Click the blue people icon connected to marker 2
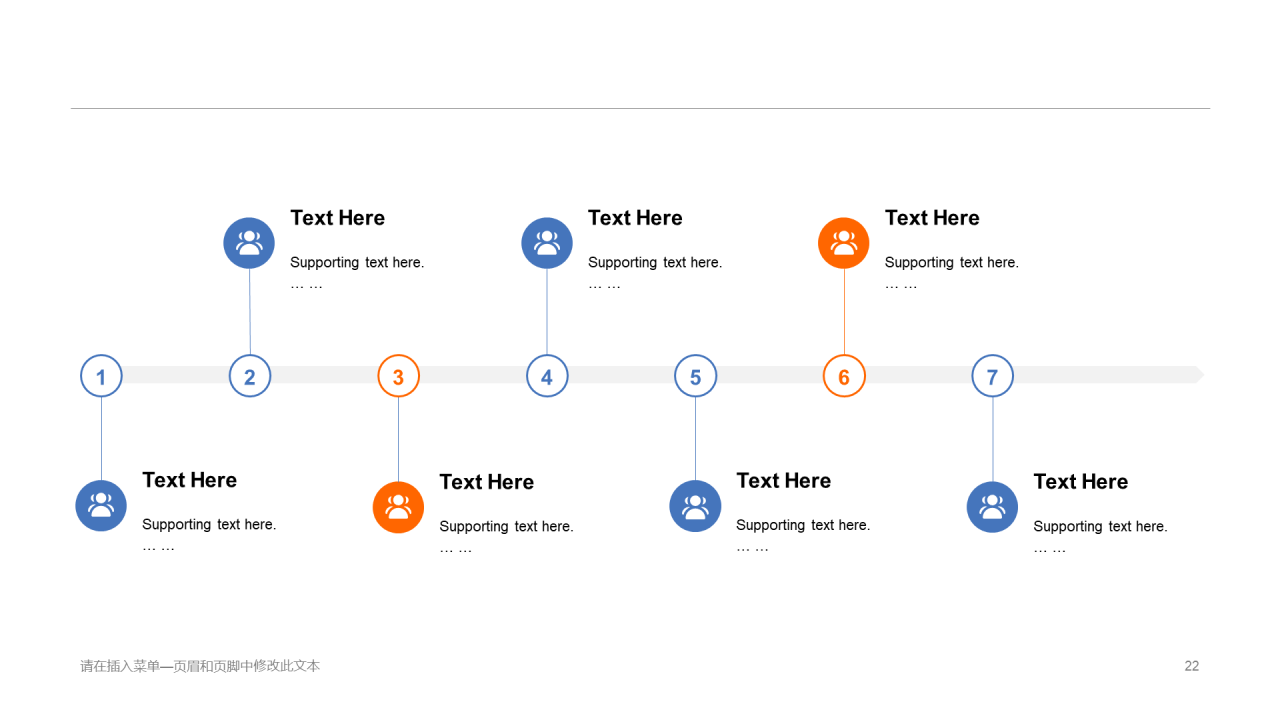 click(249, 243)
